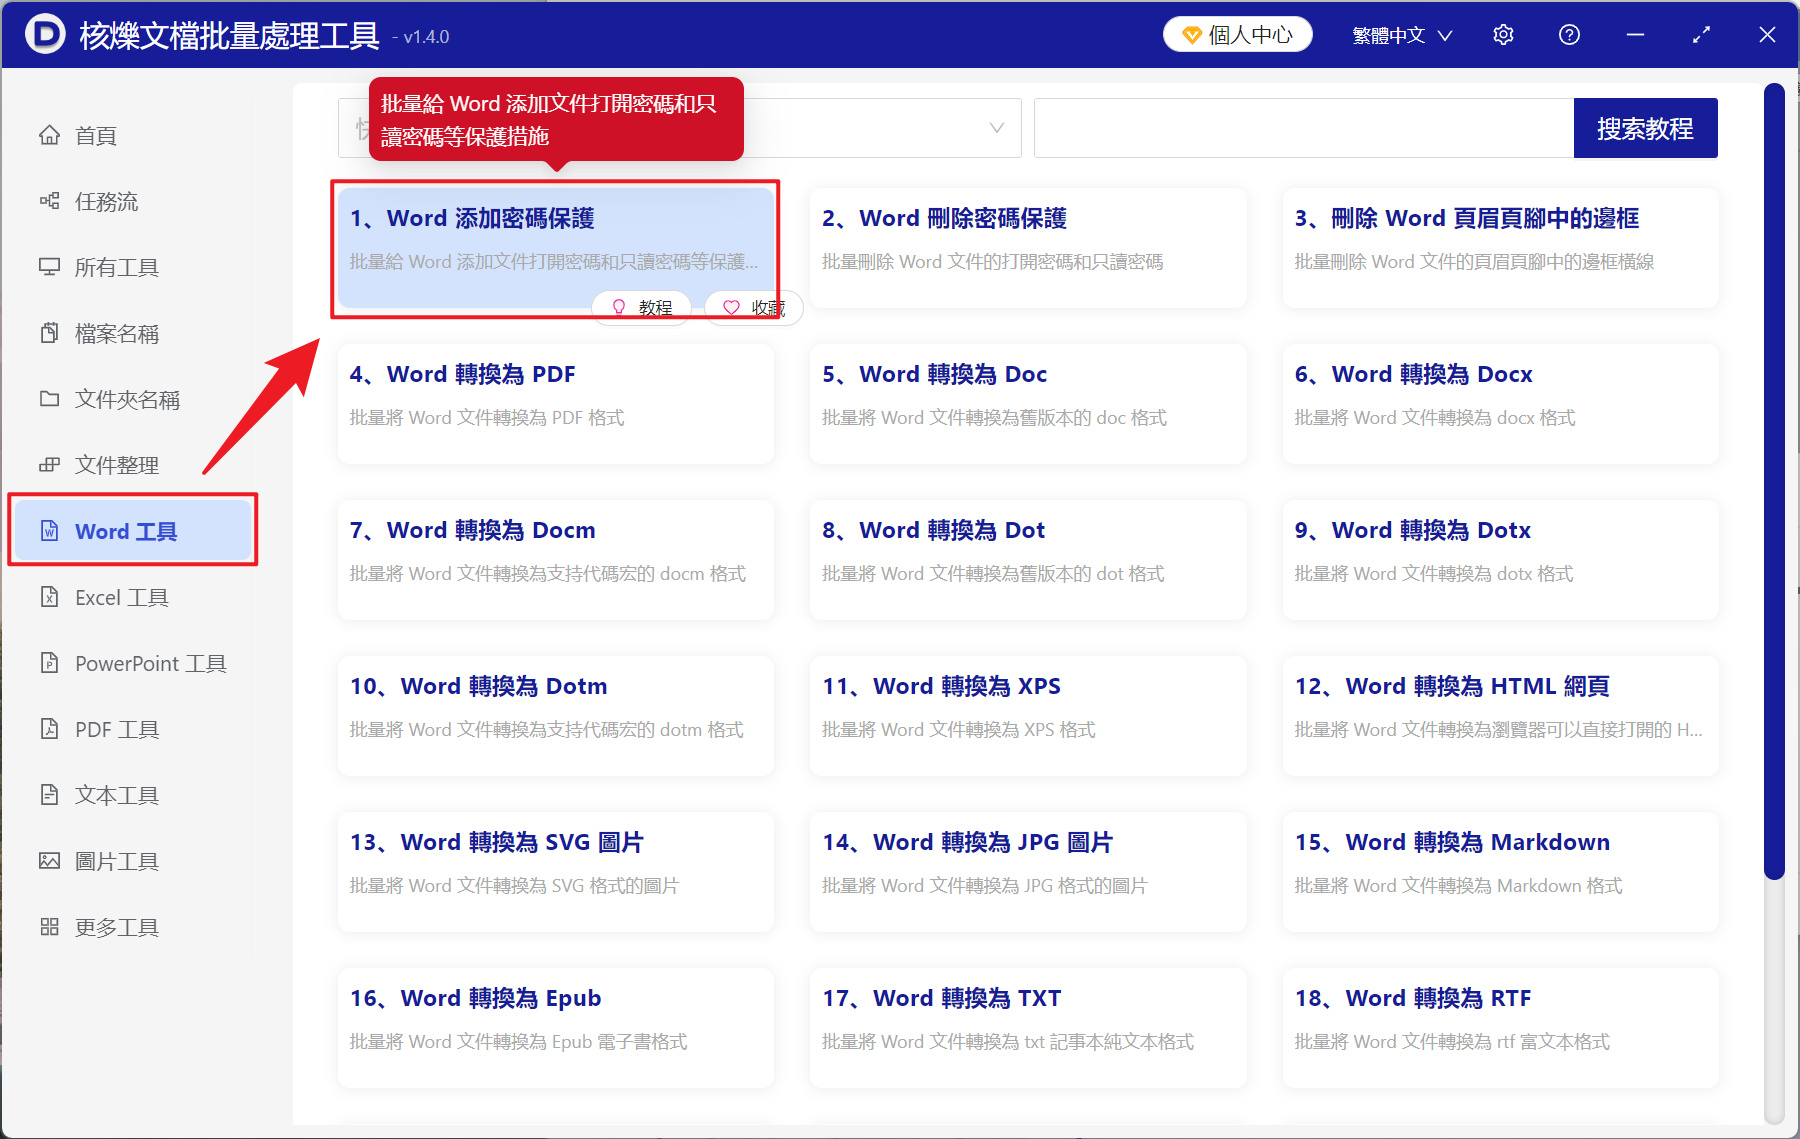Click inside the tutorial search input field
Viewport: 1800px width, 1139px height.
pos(1300,127)
